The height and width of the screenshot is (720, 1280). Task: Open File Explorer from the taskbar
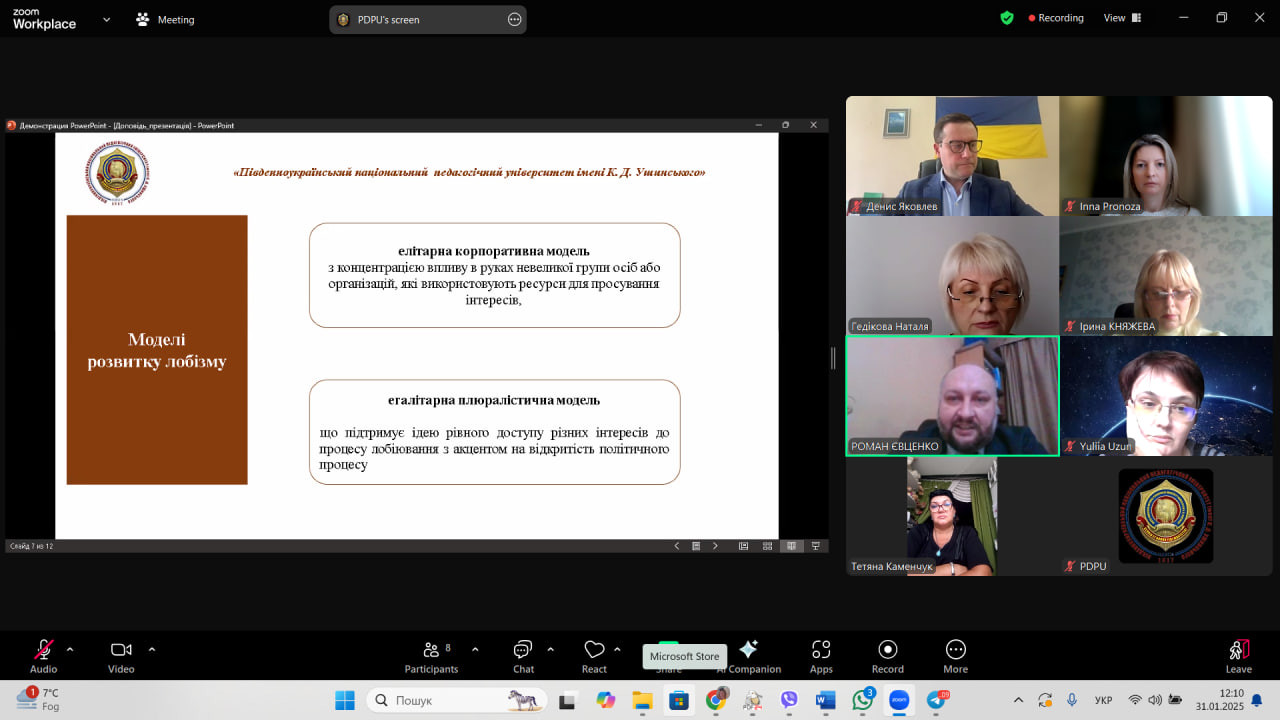[642, 700]
